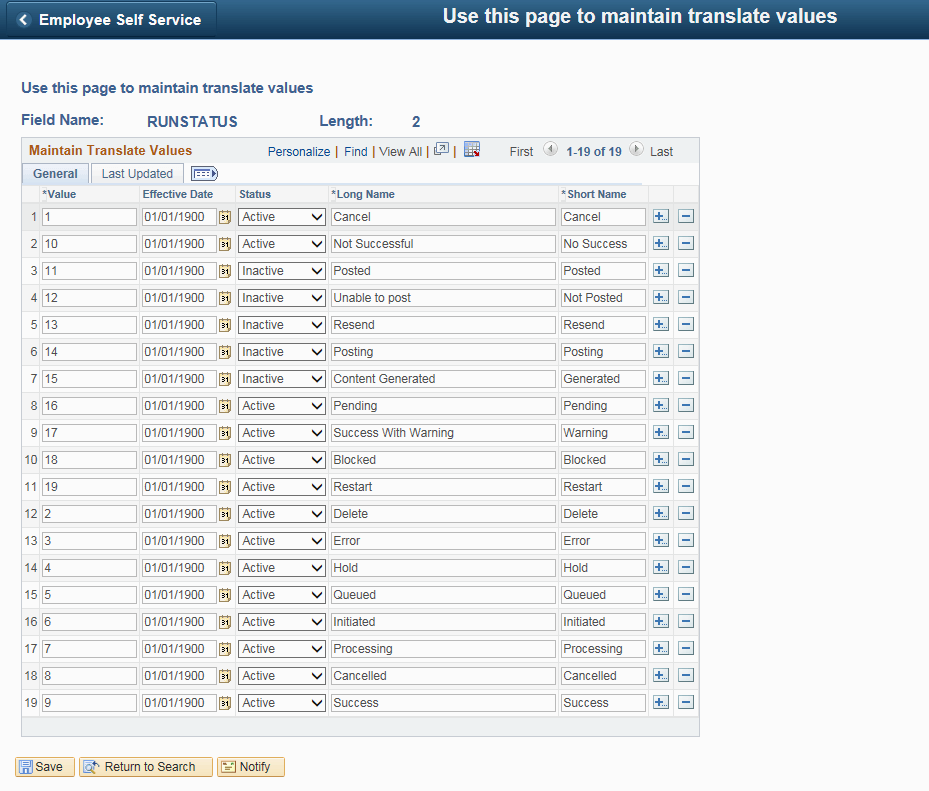Sort by Value column header
Image resolution: width=929 pixels, height=791 pixels.
click(x=62, y=194)
